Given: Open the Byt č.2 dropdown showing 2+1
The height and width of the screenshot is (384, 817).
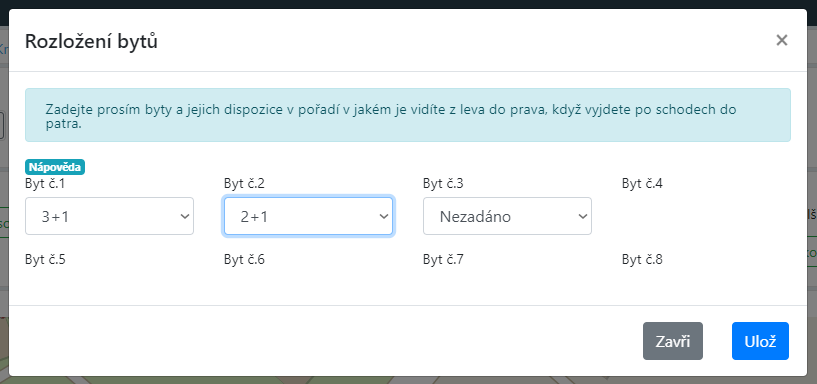Looking at the screenshot, I should [x=308, y=216].
